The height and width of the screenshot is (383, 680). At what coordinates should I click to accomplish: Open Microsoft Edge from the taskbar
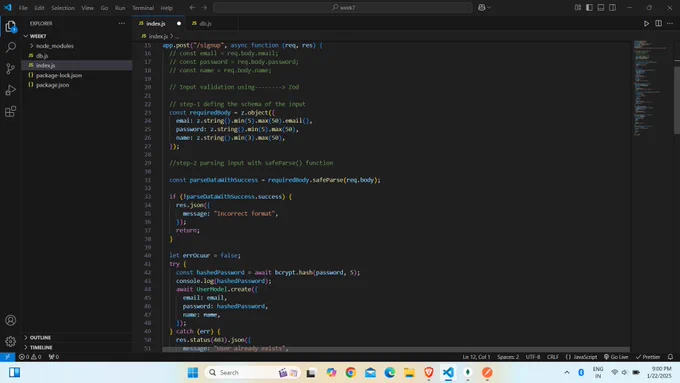click(389, 373)
